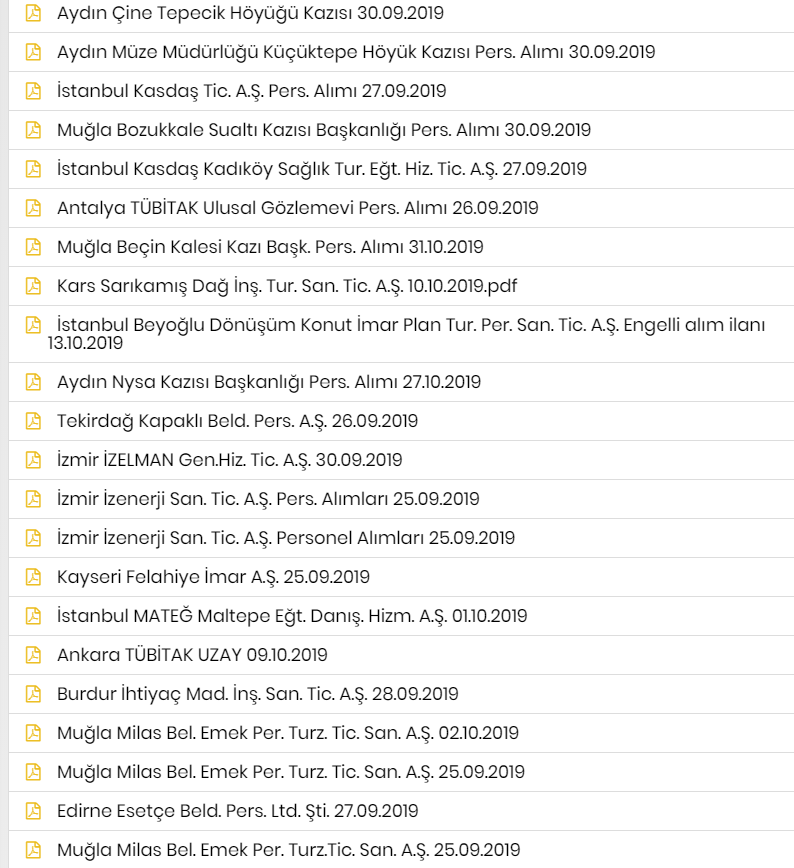Viewport: 794px width, 868px height.
Task: Click PDF icon beside Kayseri Felahiye İmar
Action: point(33,577)
